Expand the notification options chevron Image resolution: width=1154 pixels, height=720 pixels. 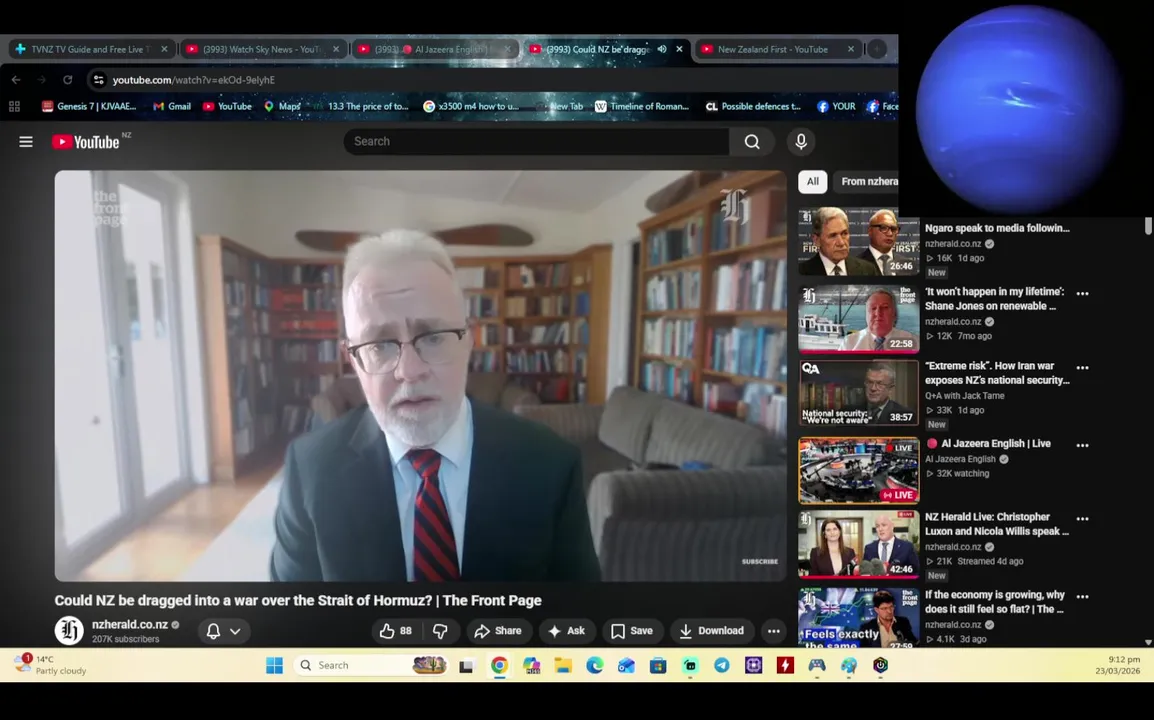(x=235, y=631)
